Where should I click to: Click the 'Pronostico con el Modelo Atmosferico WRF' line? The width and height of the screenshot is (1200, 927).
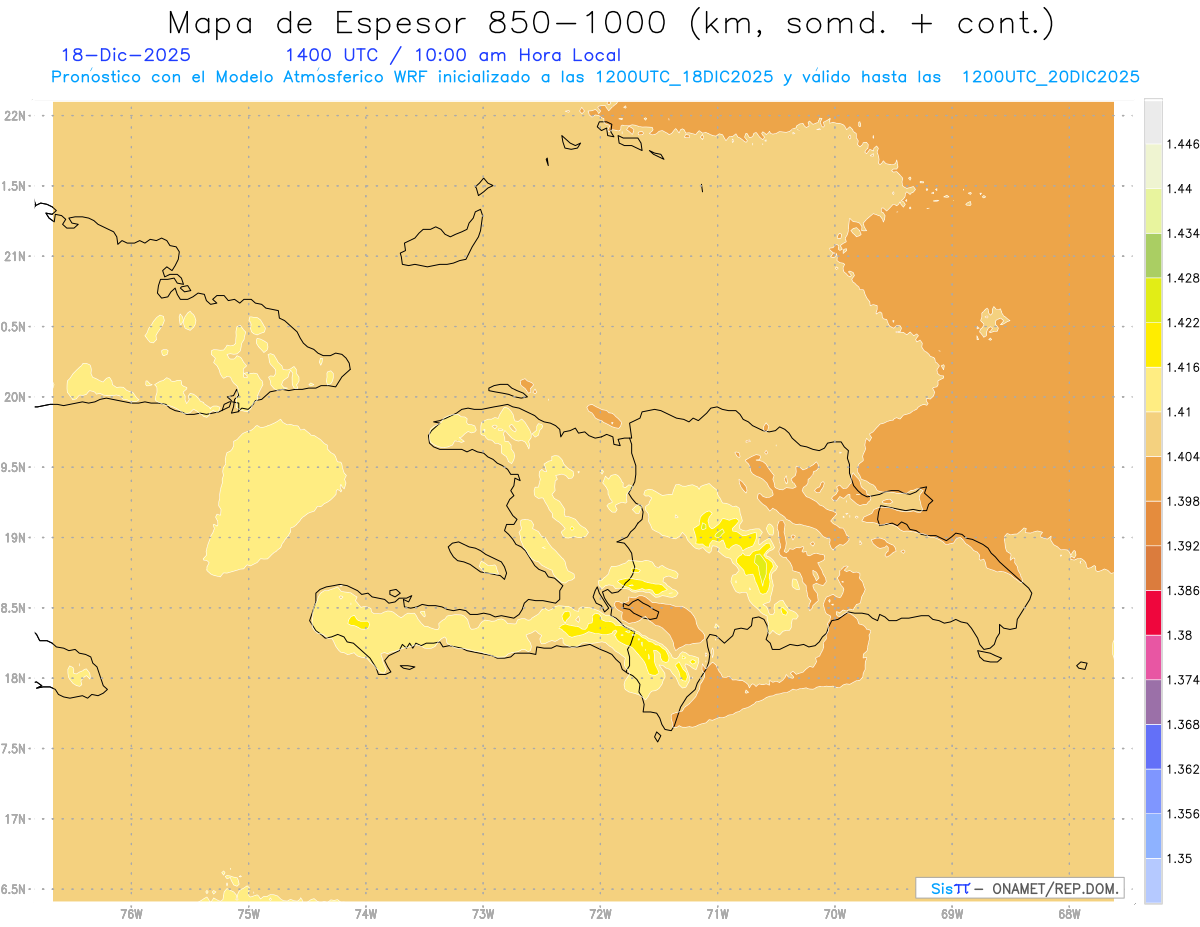(x=595, y=77)
